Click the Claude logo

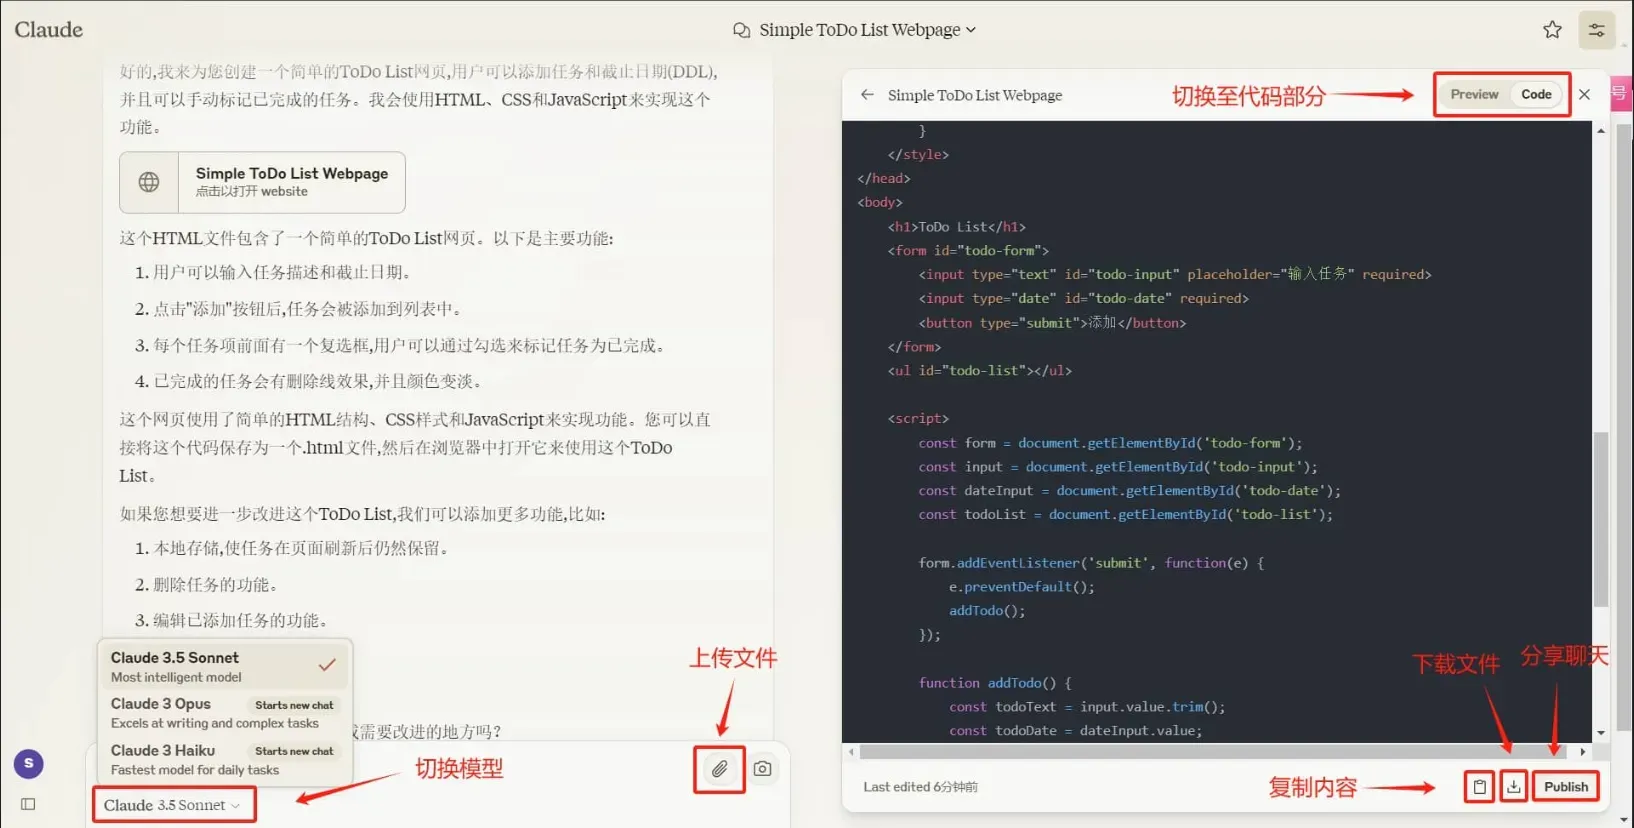(x=48, y=30)
